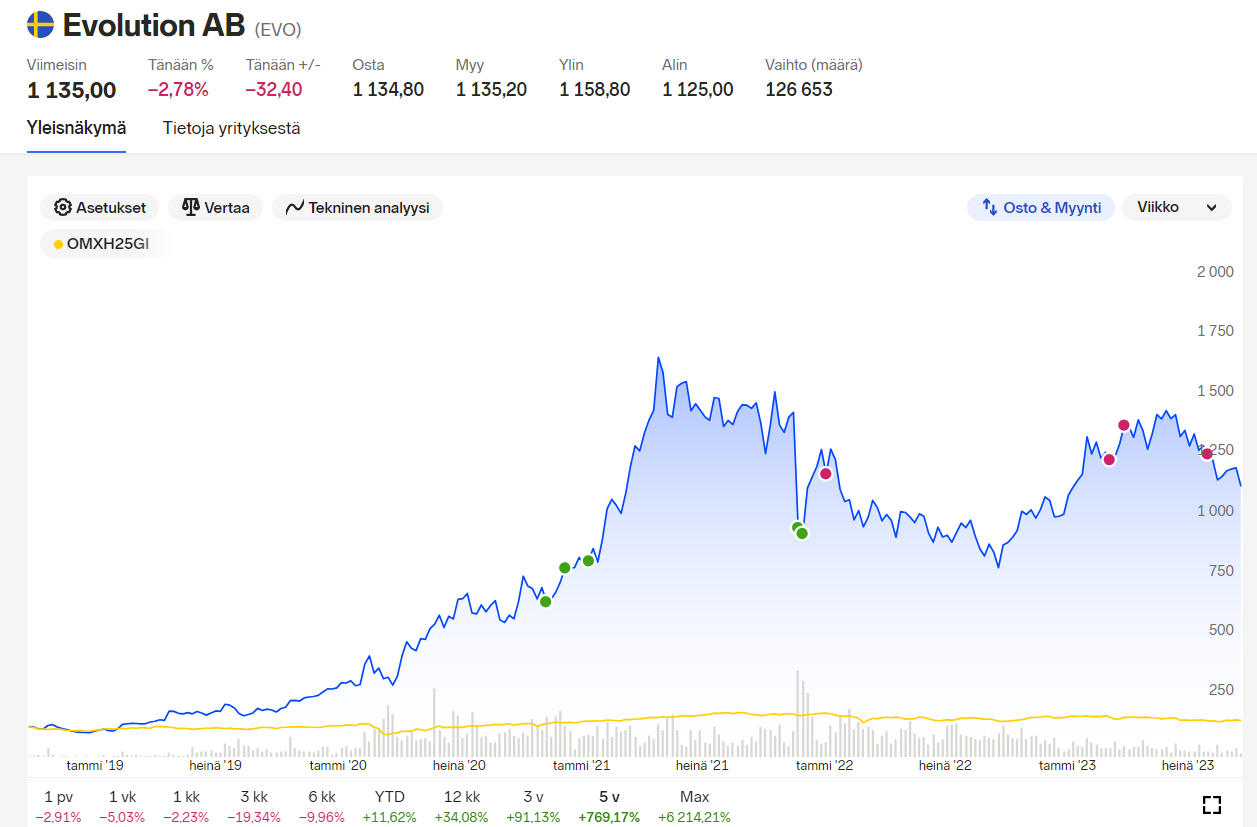Click the (EVO) ticker label

coord(278,29)
